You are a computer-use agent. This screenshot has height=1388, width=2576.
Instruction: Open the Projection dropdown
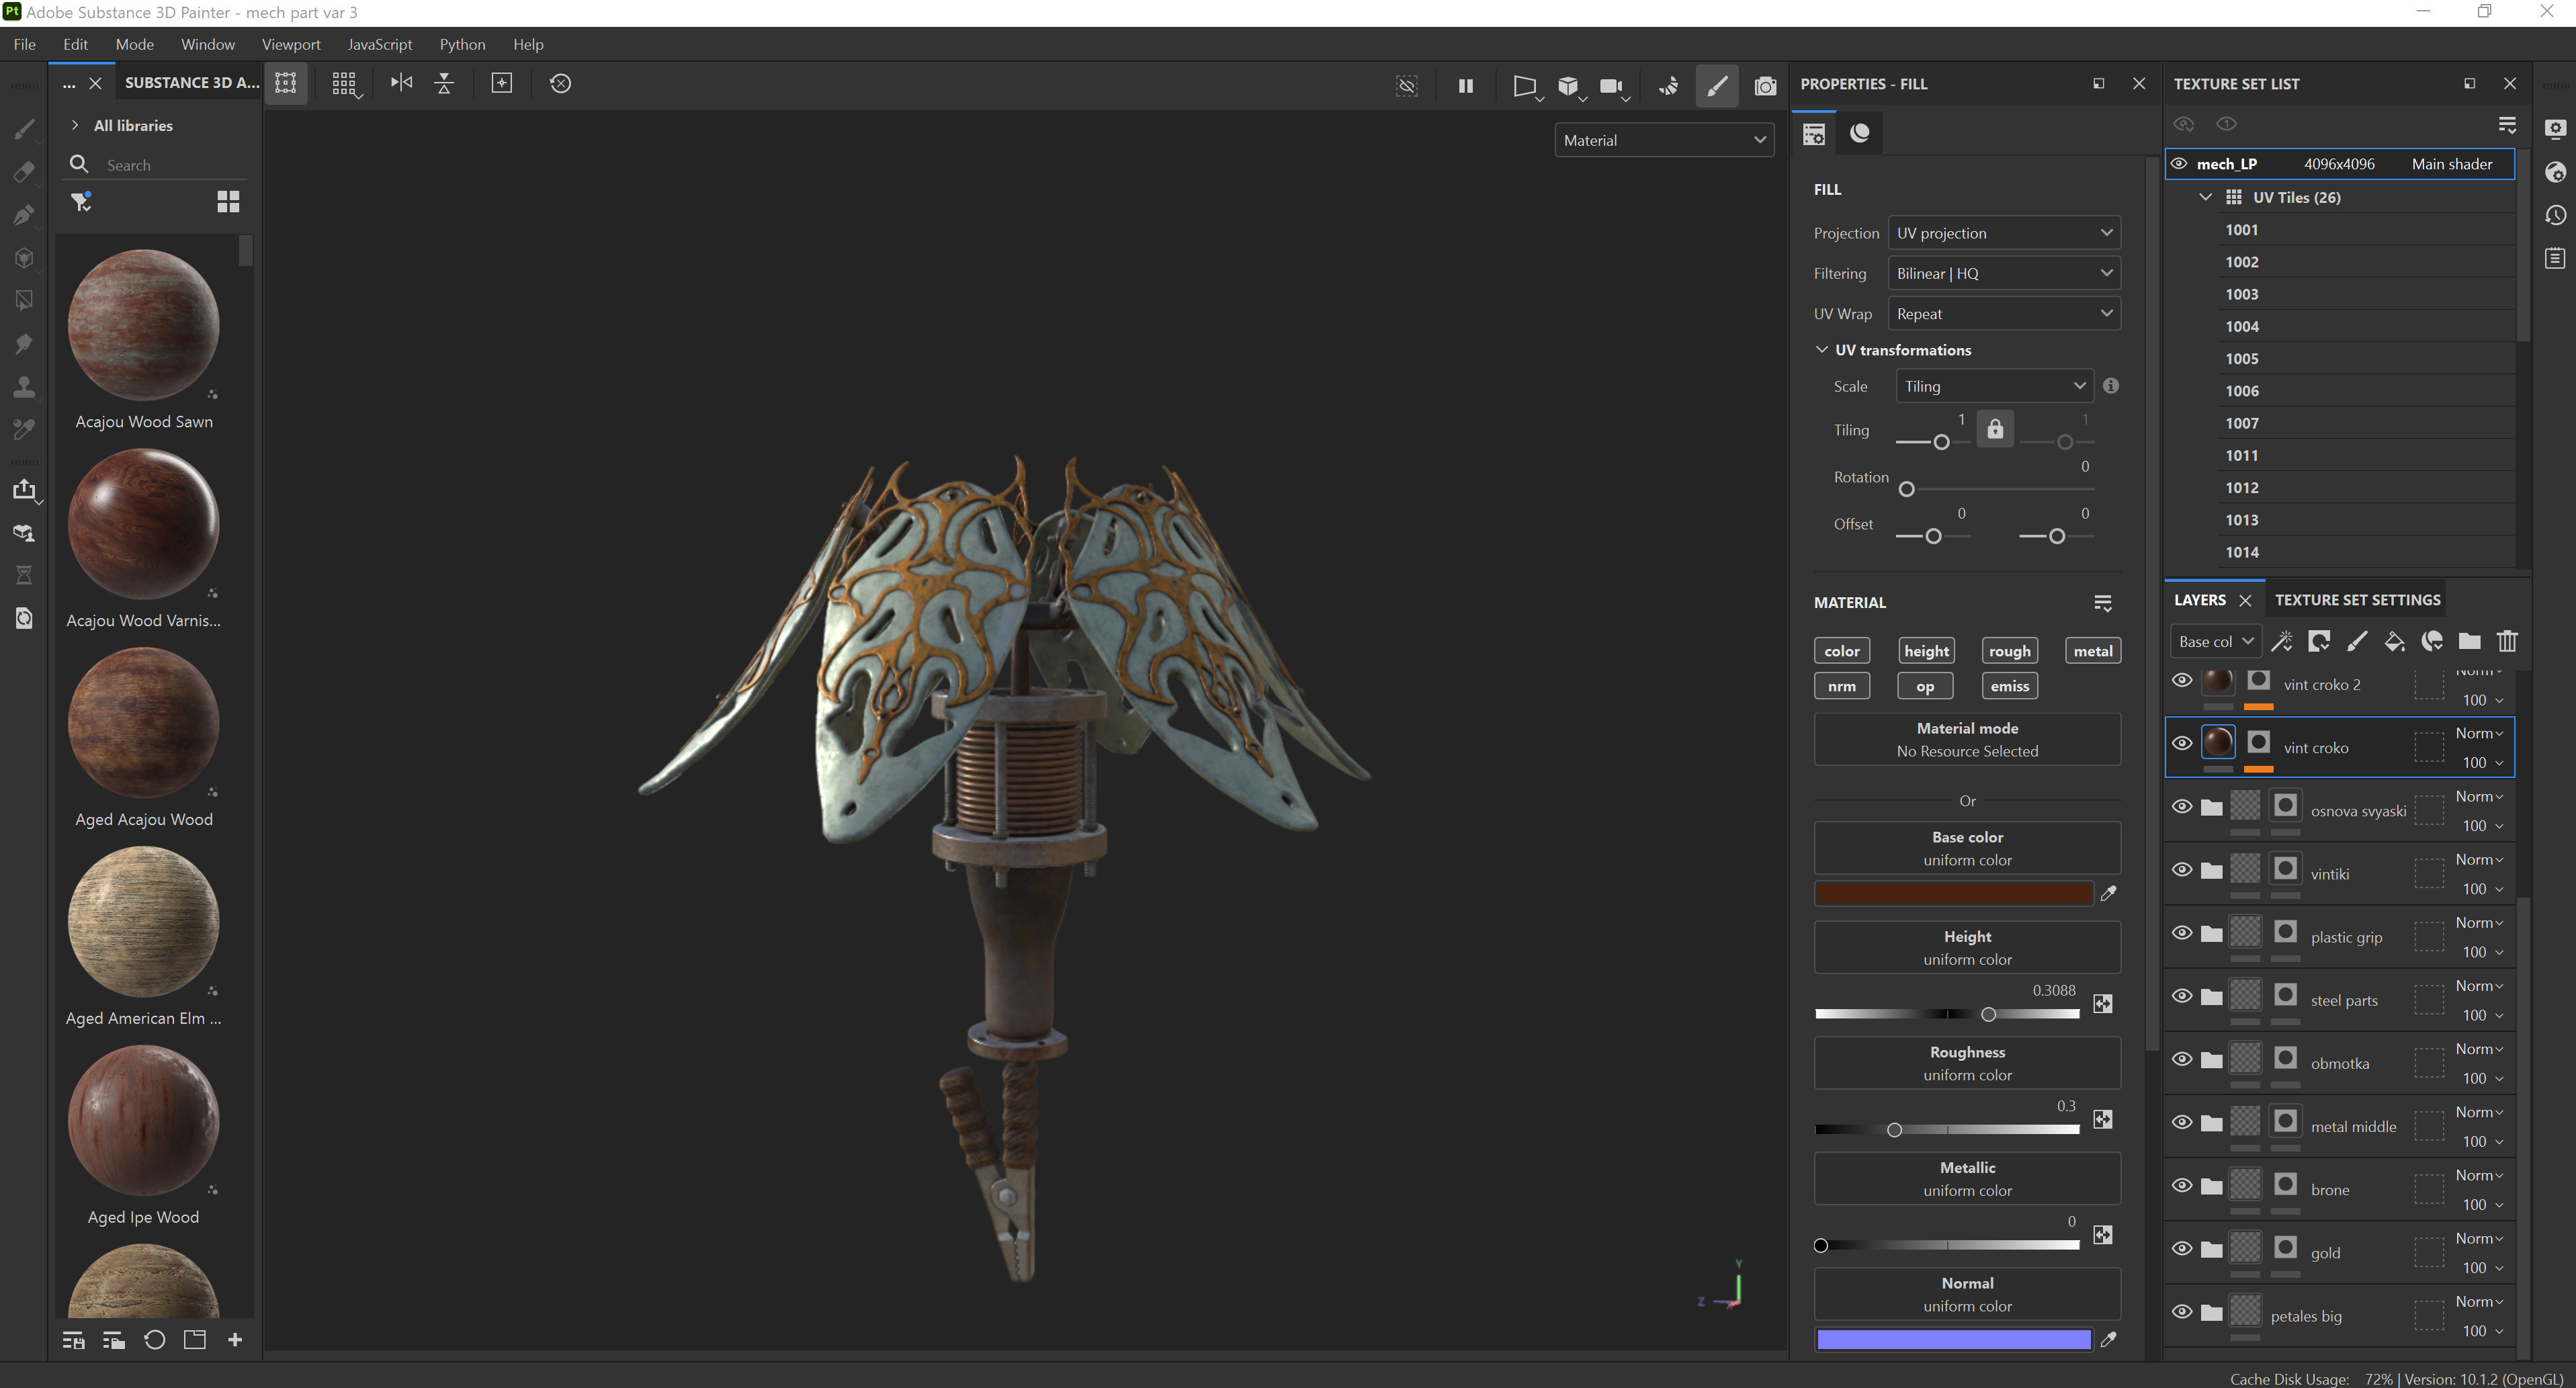[x=2004, y=233]
